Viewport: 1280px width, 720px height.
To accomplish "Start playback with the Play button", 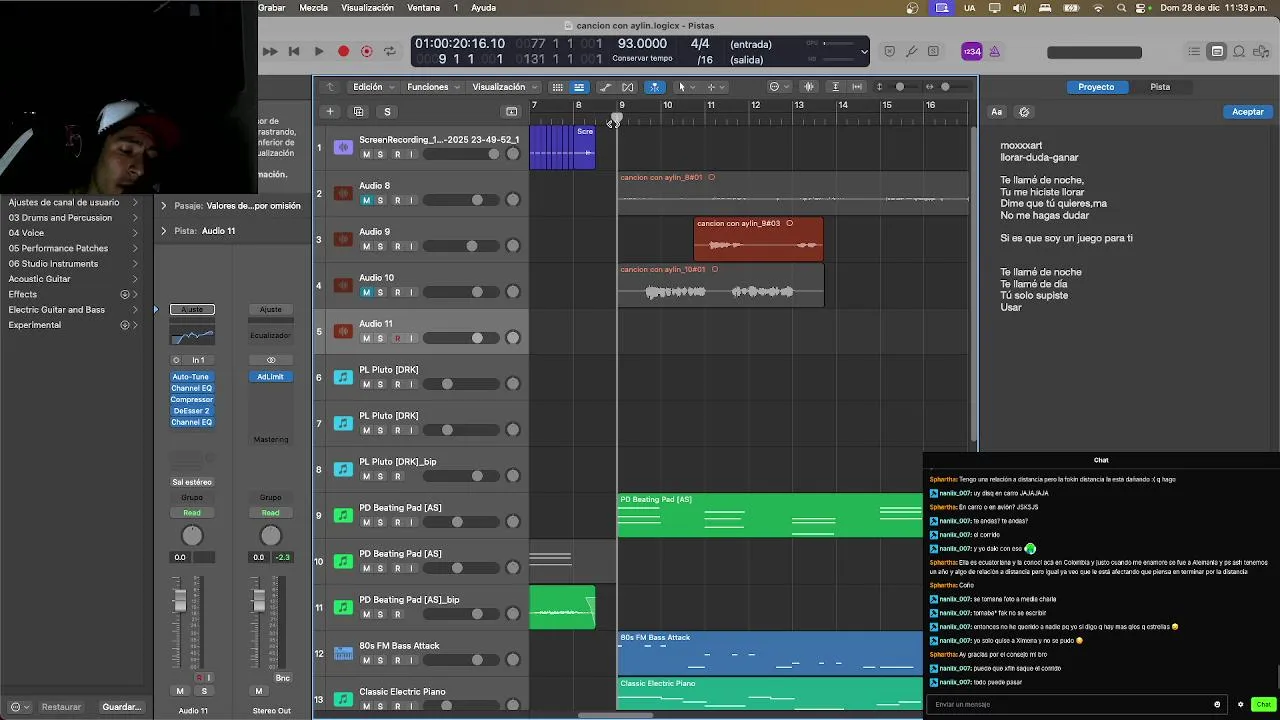I will (318, 51).
